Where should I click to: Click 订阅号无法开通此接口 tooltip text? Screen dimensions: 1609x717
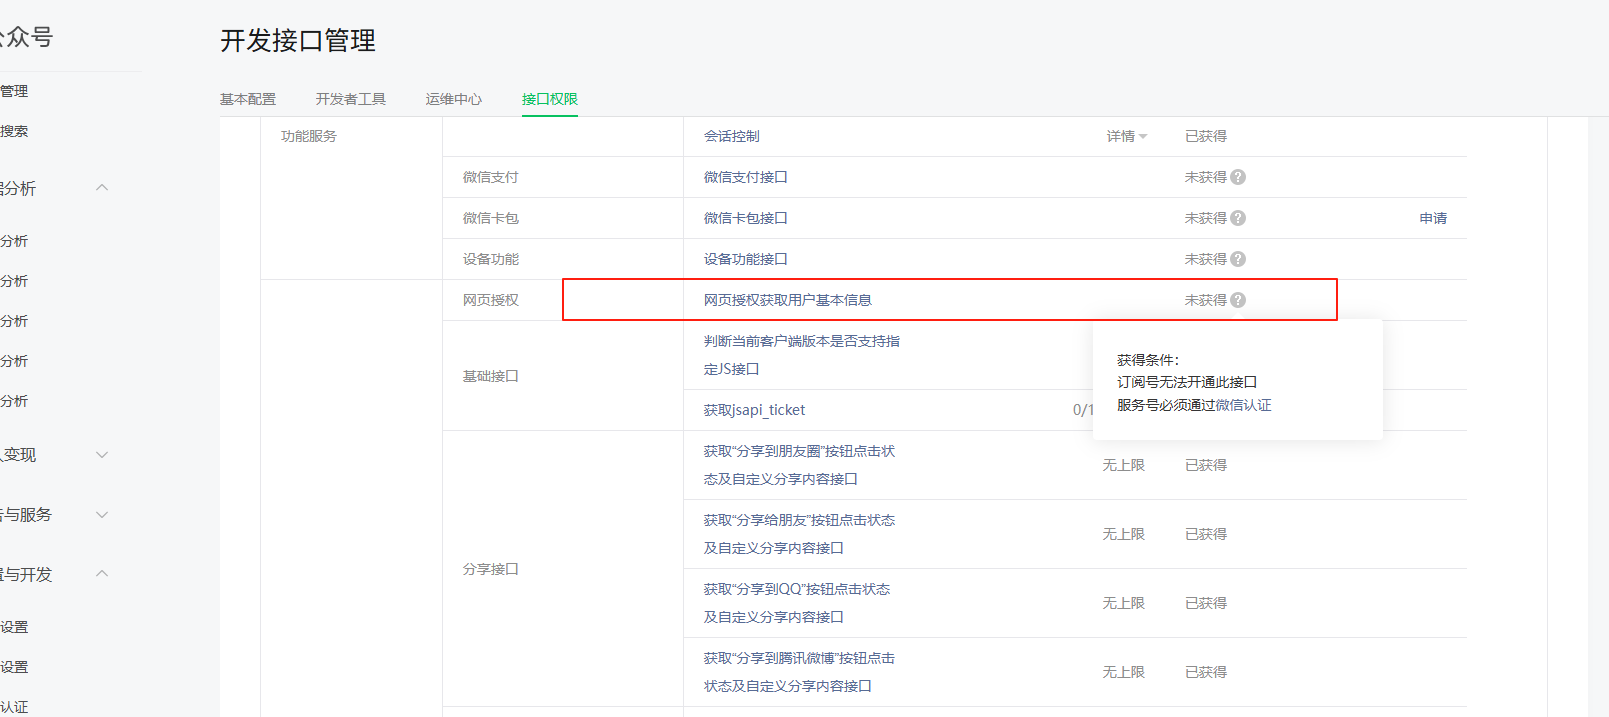1187,382
